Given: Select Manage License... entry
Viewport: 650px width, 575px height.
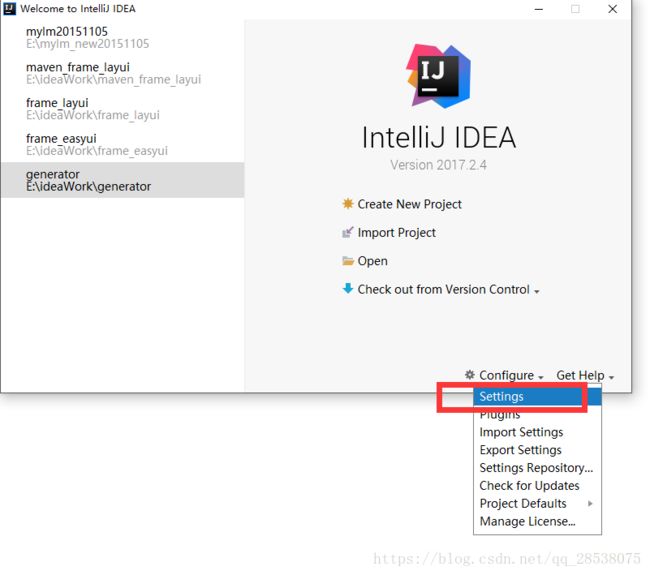Looking at the screenshot, I should [x=537, y=521].
